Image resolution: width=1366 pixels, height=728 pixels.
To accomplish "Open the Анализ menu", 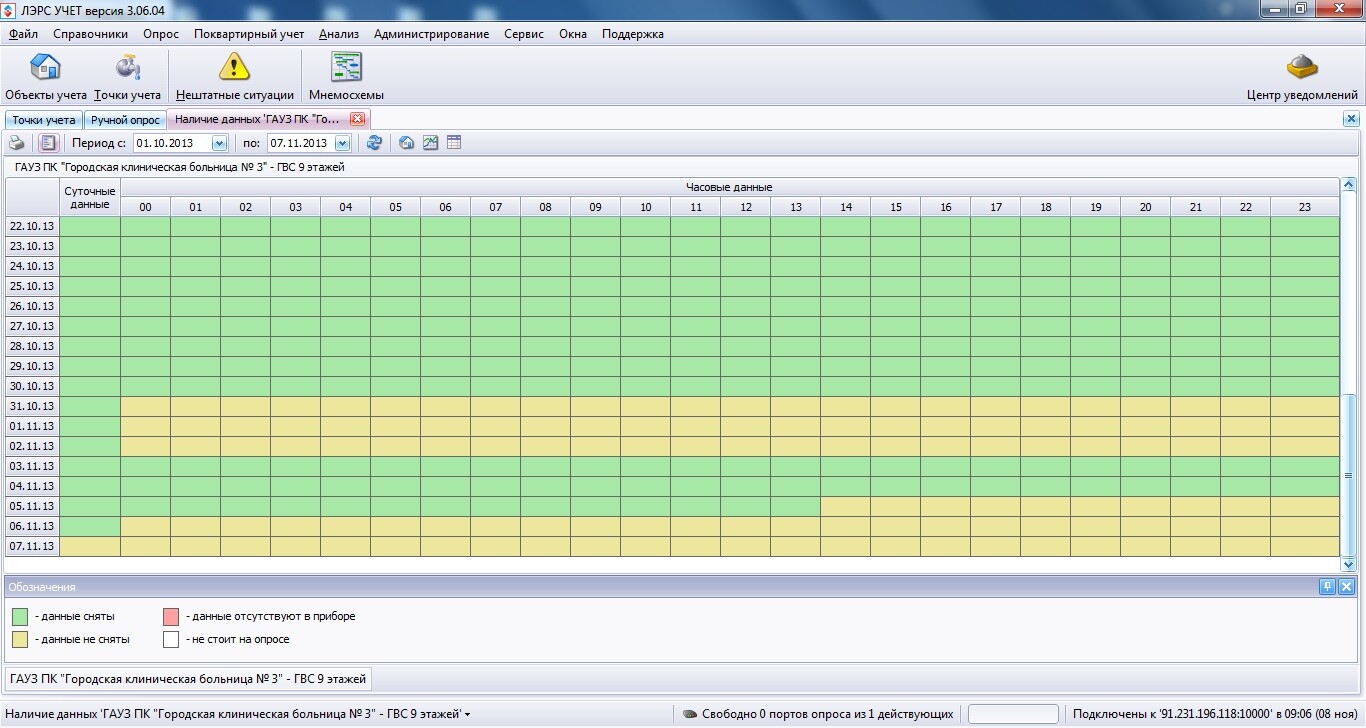I will point(339,34).
